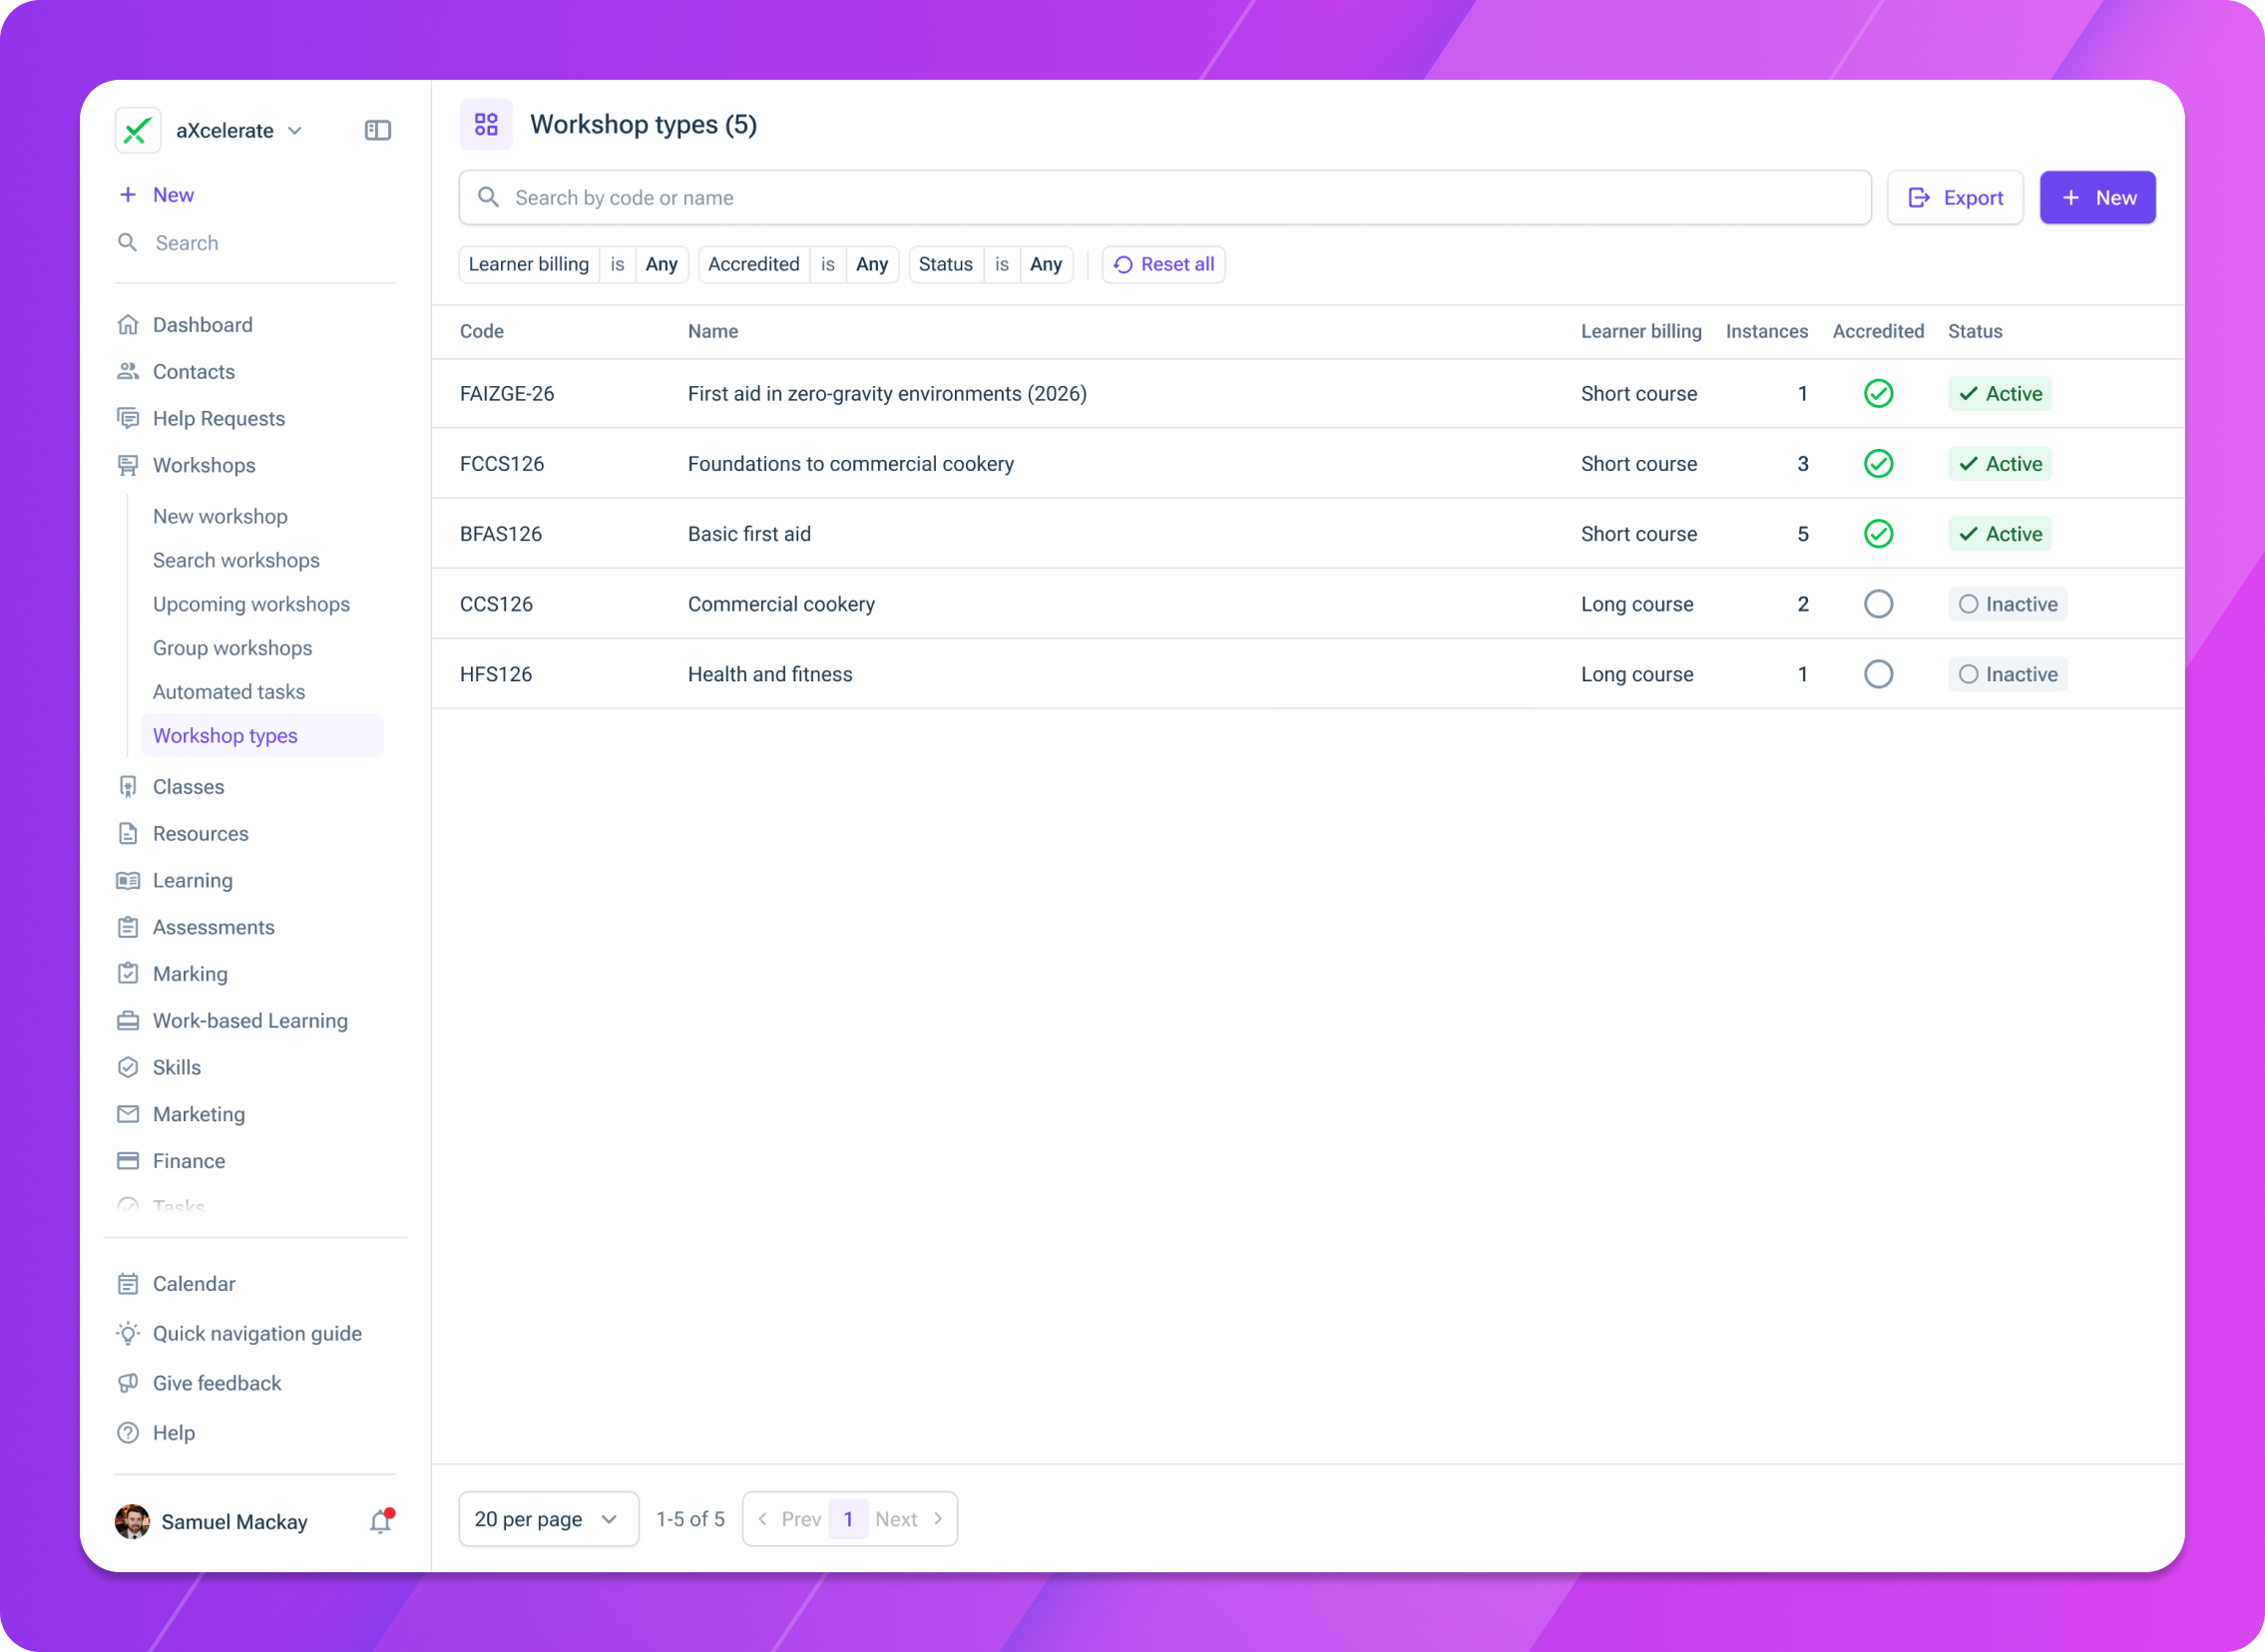
Task: Open the 20 per page dropdown
Action: [548, 1519]
